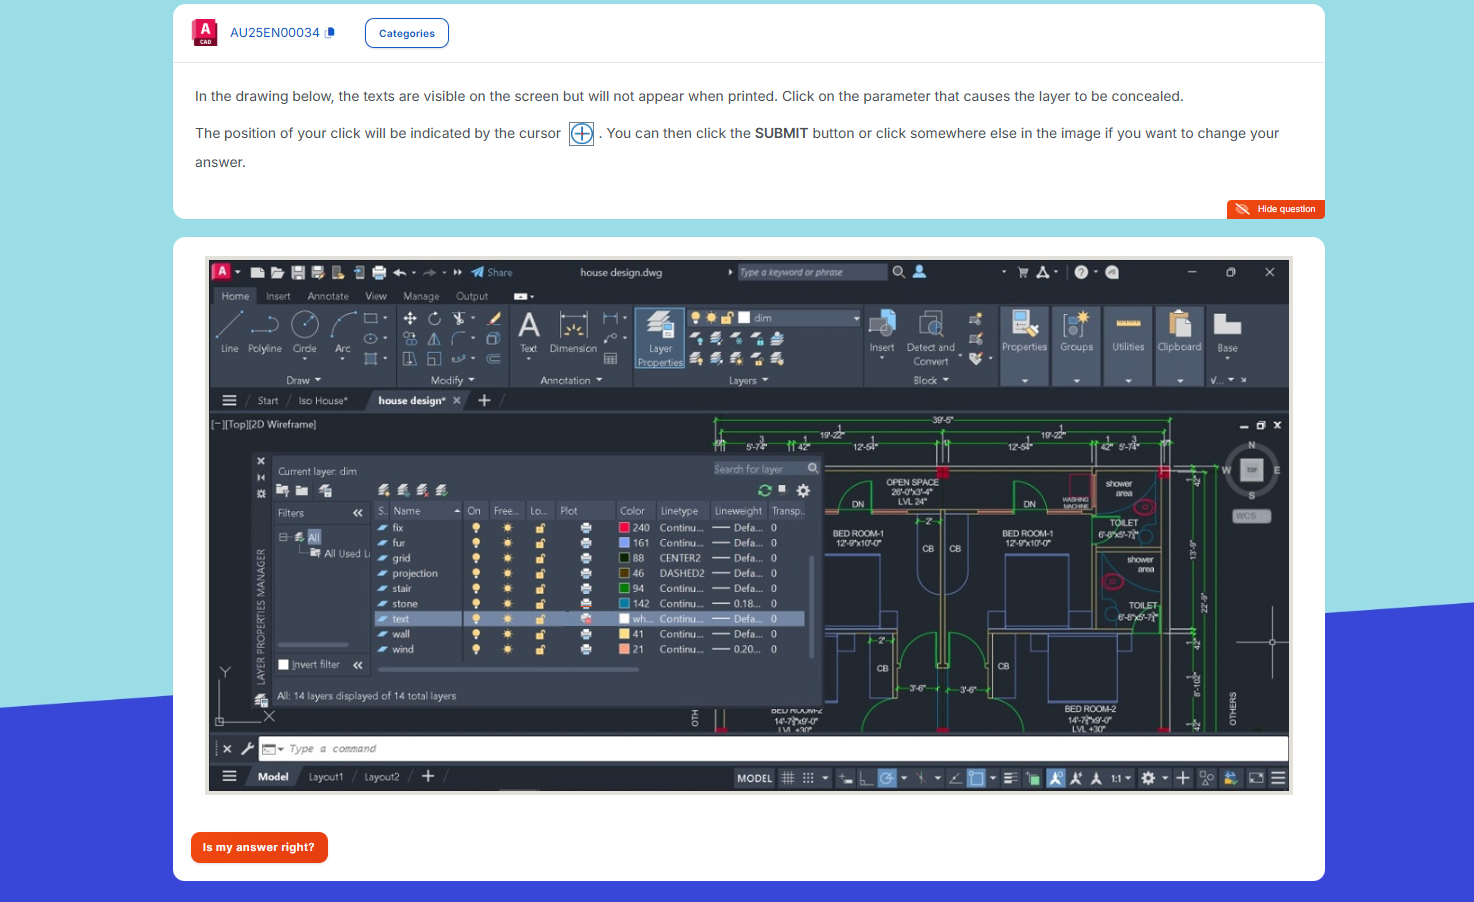Click the New Property Filter icon
The width and height of the screenshot is (1474, 902).
(x=282, y=490)
